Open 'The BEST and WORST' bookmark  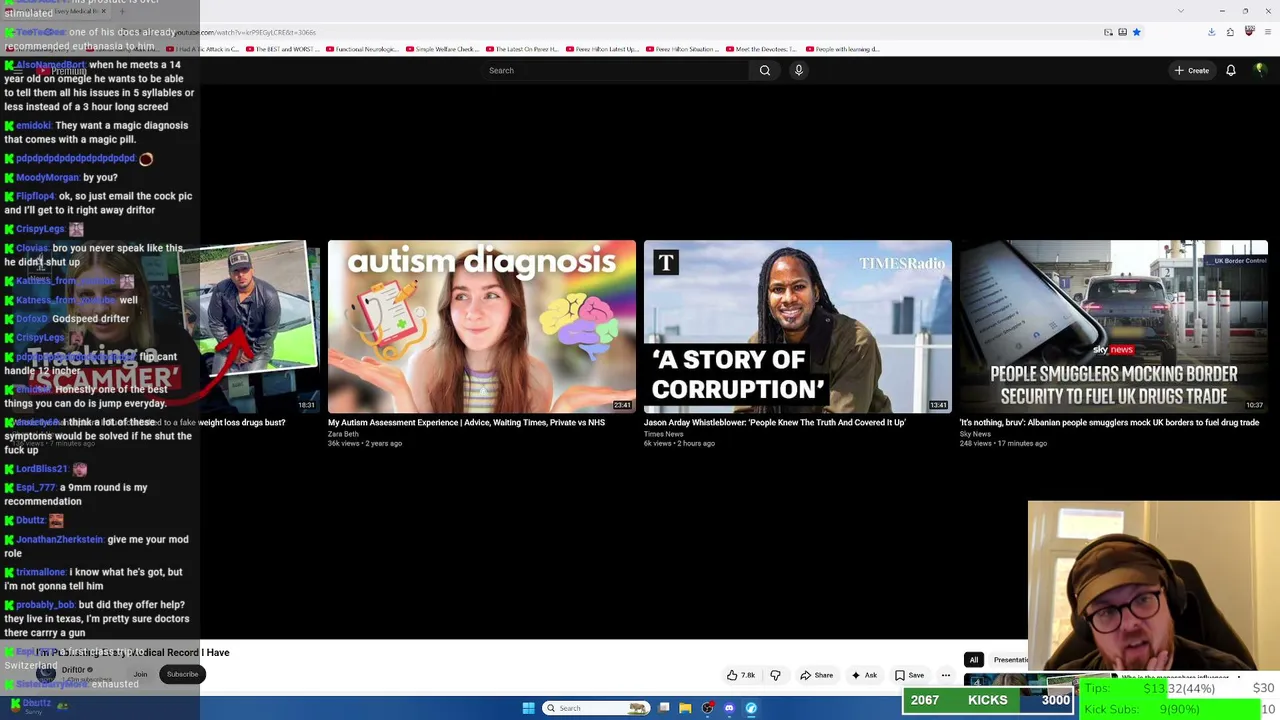click(281, 49)
